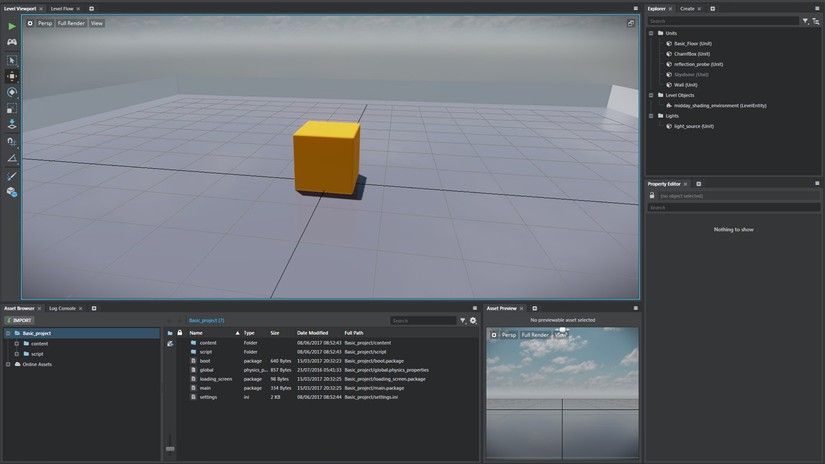825x464 pixels.
Task: Open the Explorer filter funnel icon
Action: coord(805,21)
